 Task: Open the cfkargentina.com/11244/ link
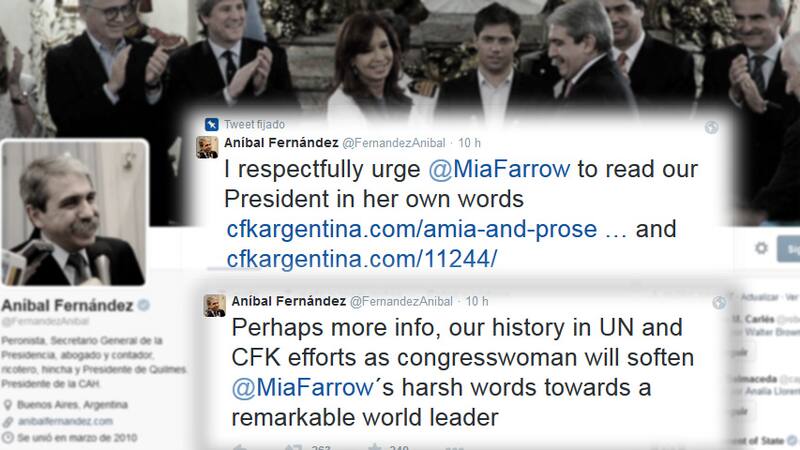[362, 259]
